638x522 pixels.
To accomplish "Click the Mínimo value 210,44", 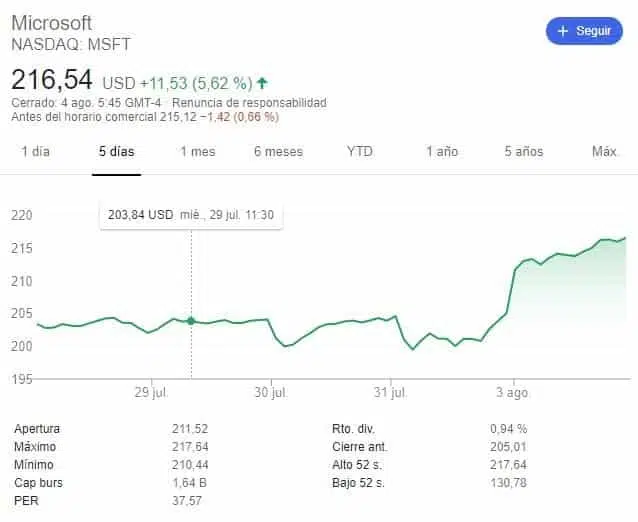I will 190,465.
